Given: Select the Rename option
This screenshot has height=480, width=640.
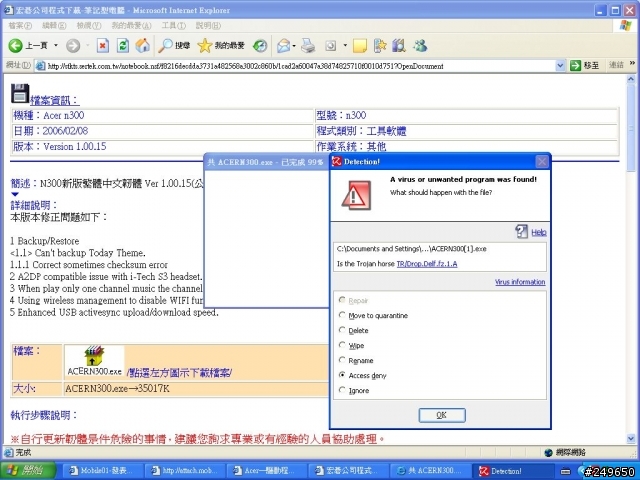Looking at the screenshot, I should point(342,360).
